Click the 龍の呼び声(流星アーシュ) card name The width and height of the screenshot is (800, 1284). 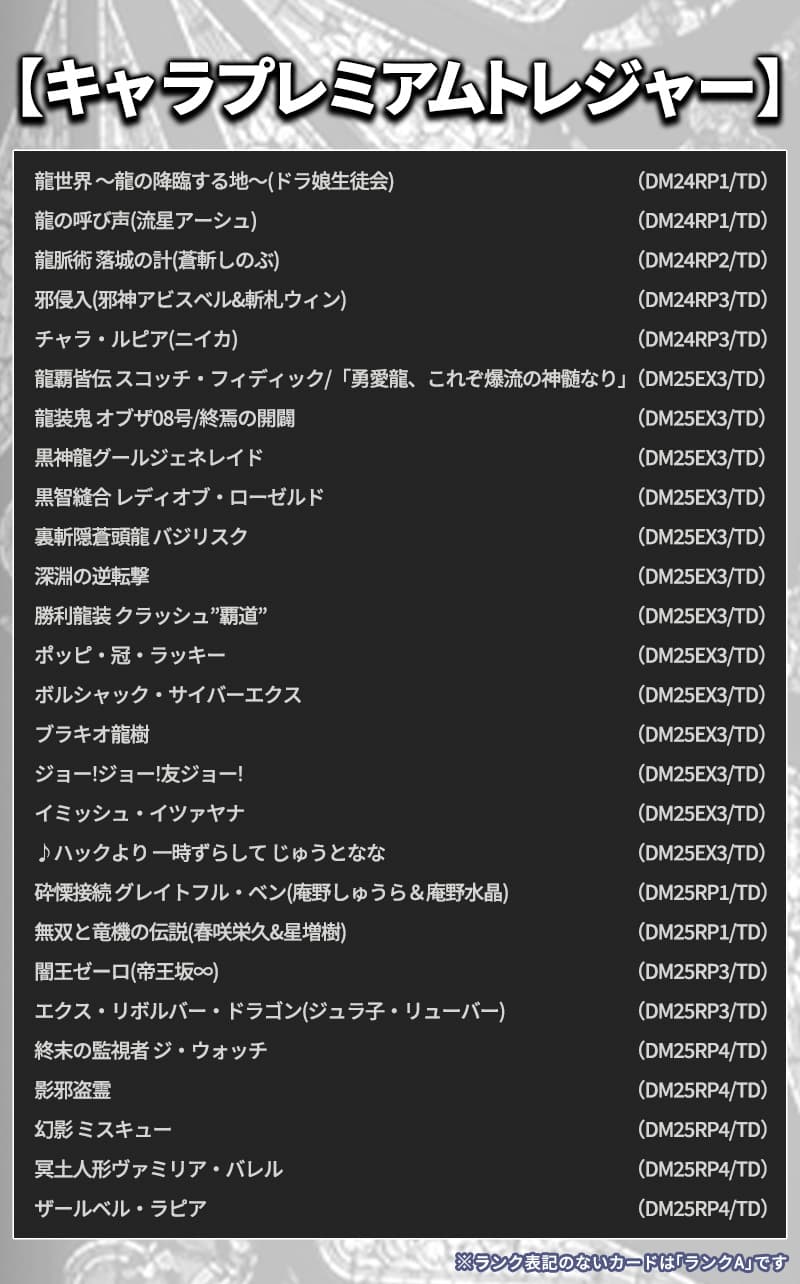[x=146, y=221]
